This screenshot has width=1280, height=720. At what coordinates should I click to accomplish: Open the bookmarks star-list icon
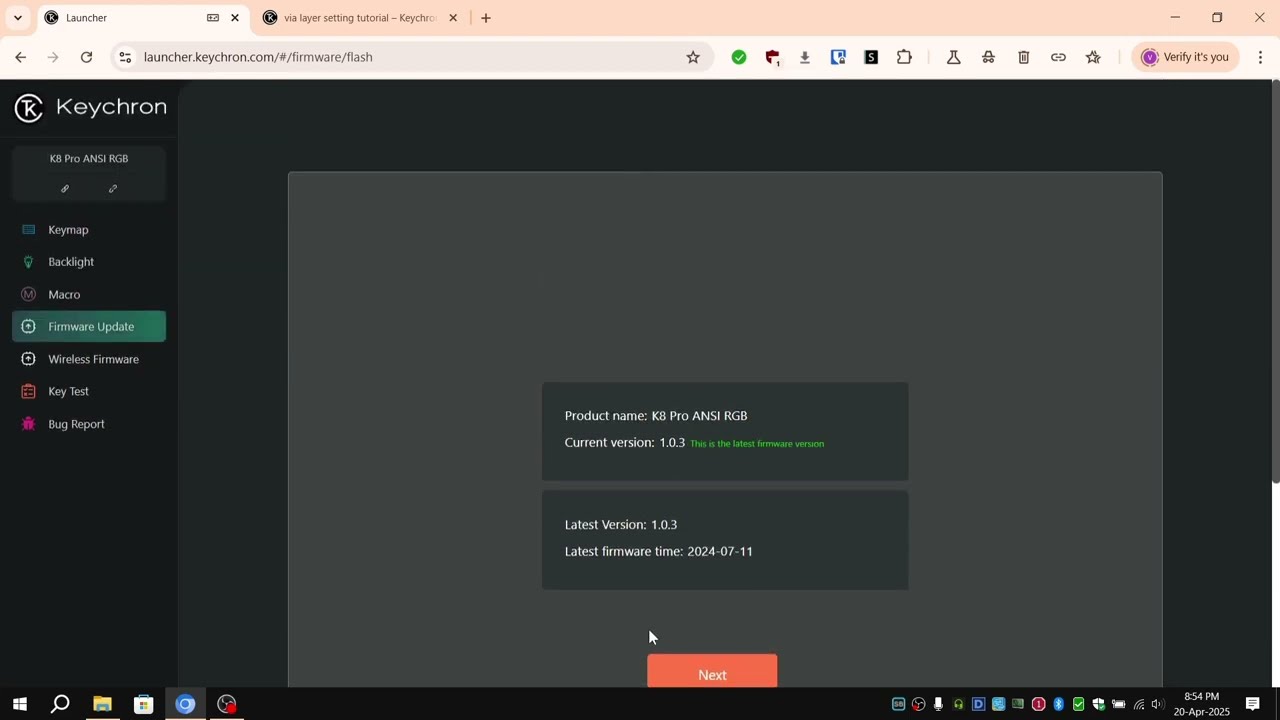1093,57
